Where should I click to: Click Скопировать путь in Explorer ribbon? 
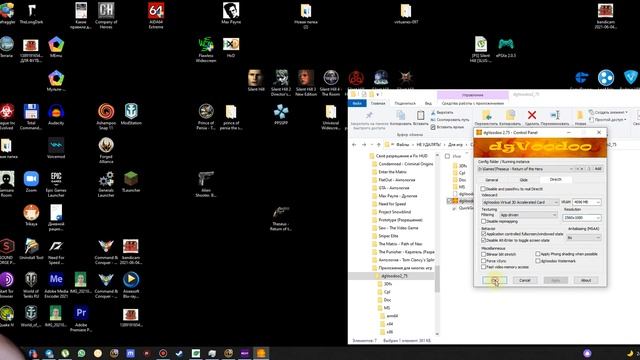[x=450, y=120]
